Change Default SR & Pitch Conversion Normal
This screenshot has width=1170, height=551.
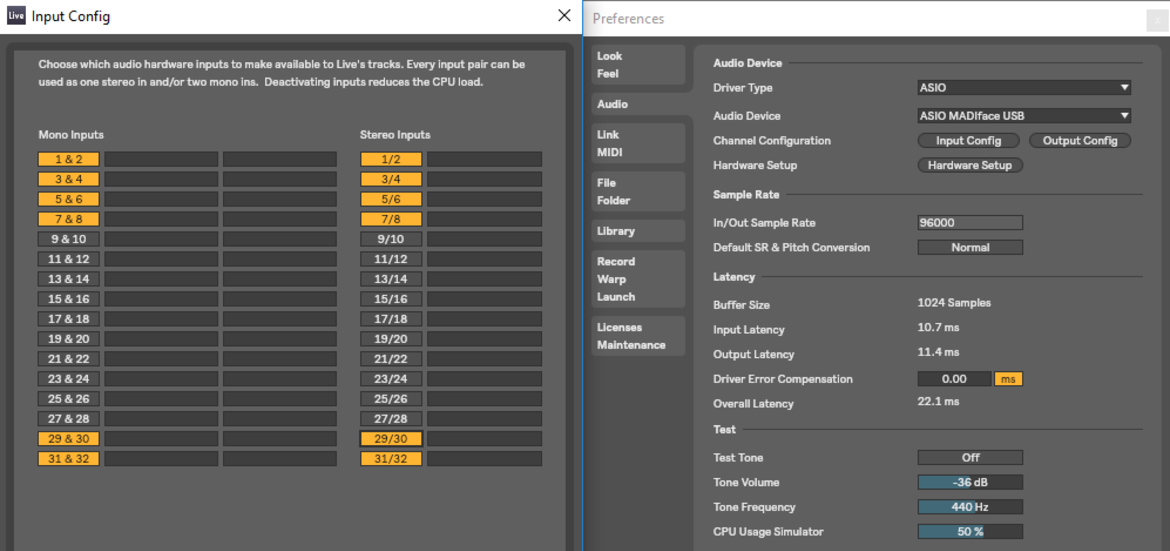pyautogui.click(x=970, y=247)
